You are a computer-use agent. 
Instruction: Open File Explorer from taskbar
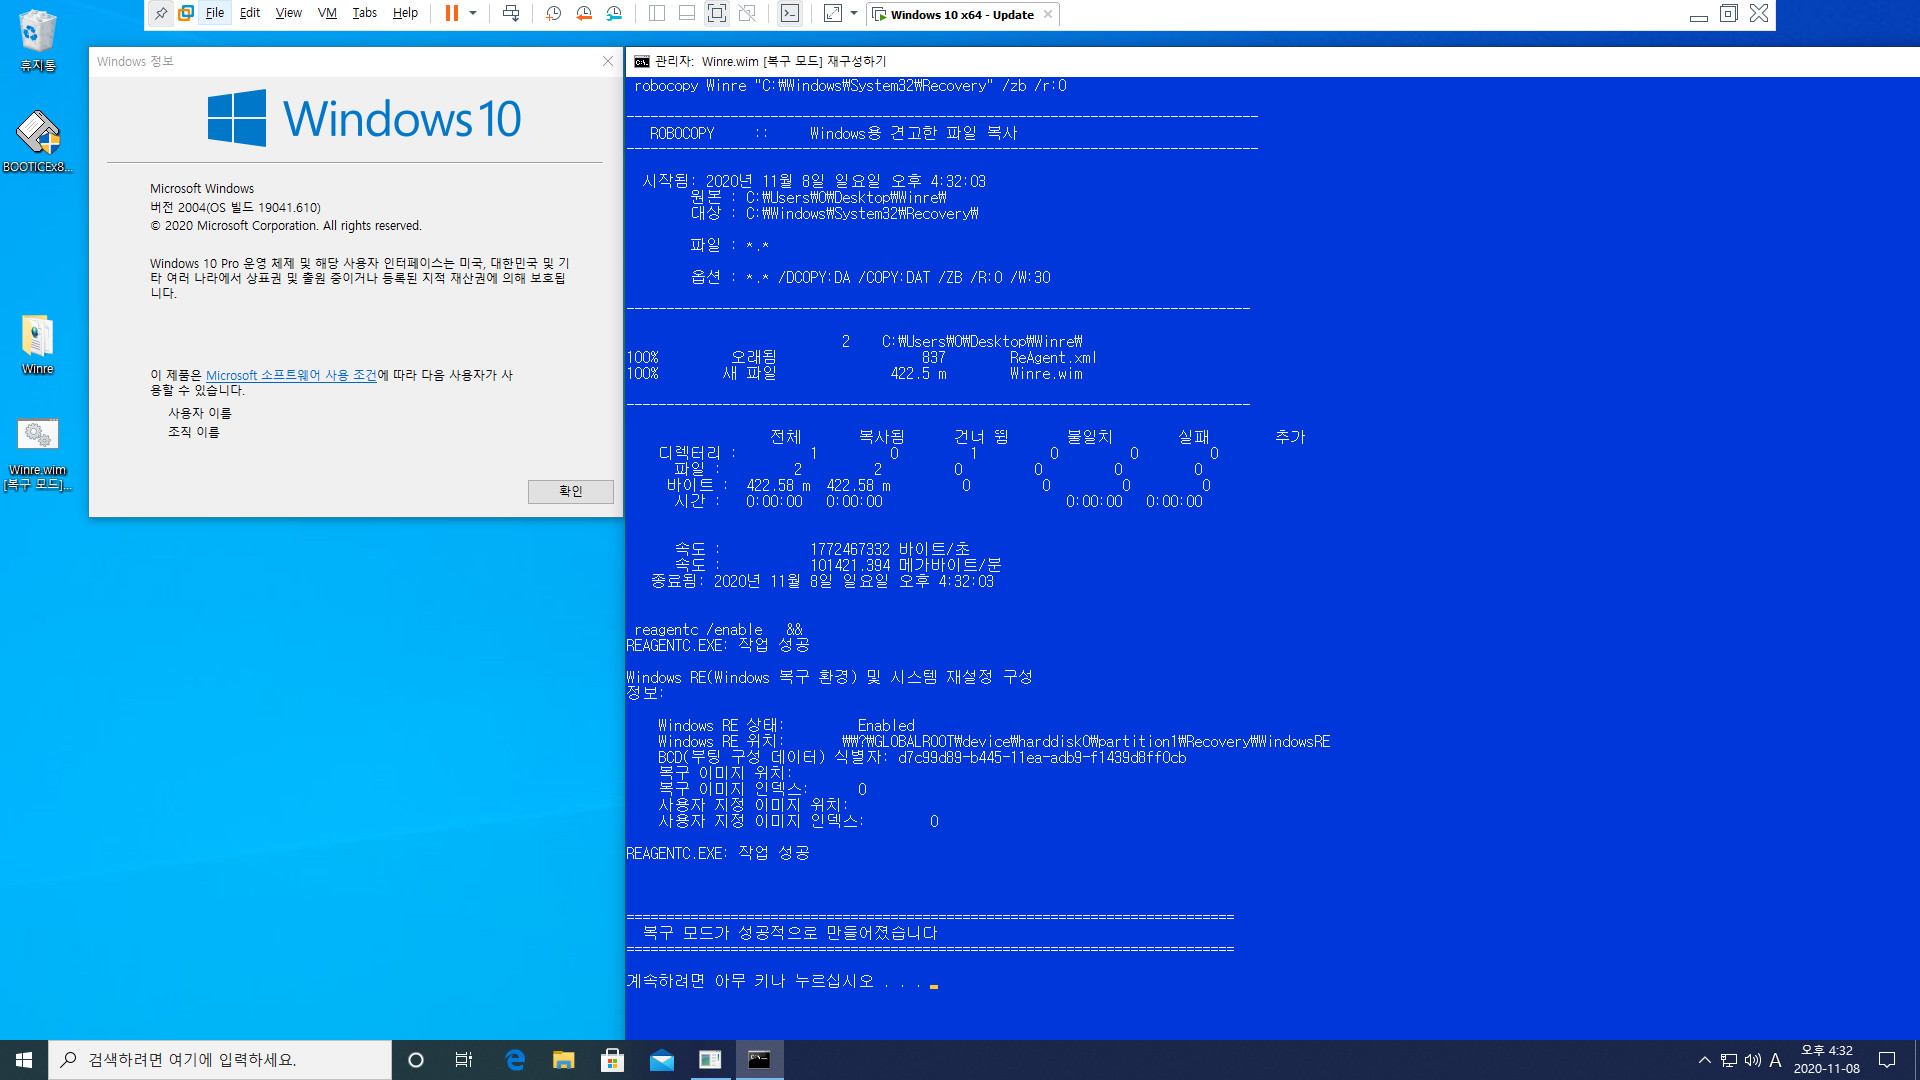[564, 1060]
